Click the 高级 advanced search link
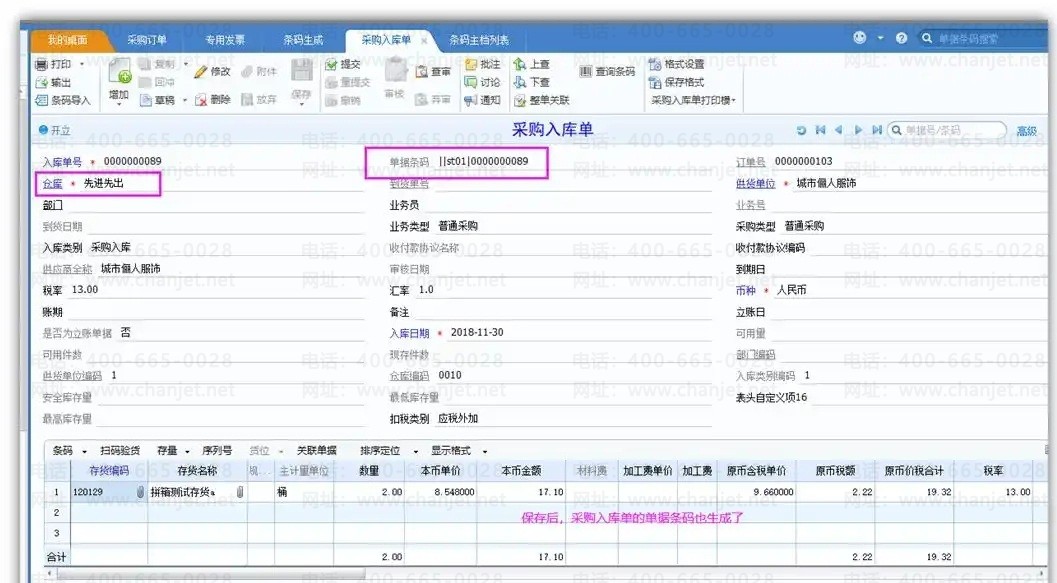 (x=1026, y=131)
